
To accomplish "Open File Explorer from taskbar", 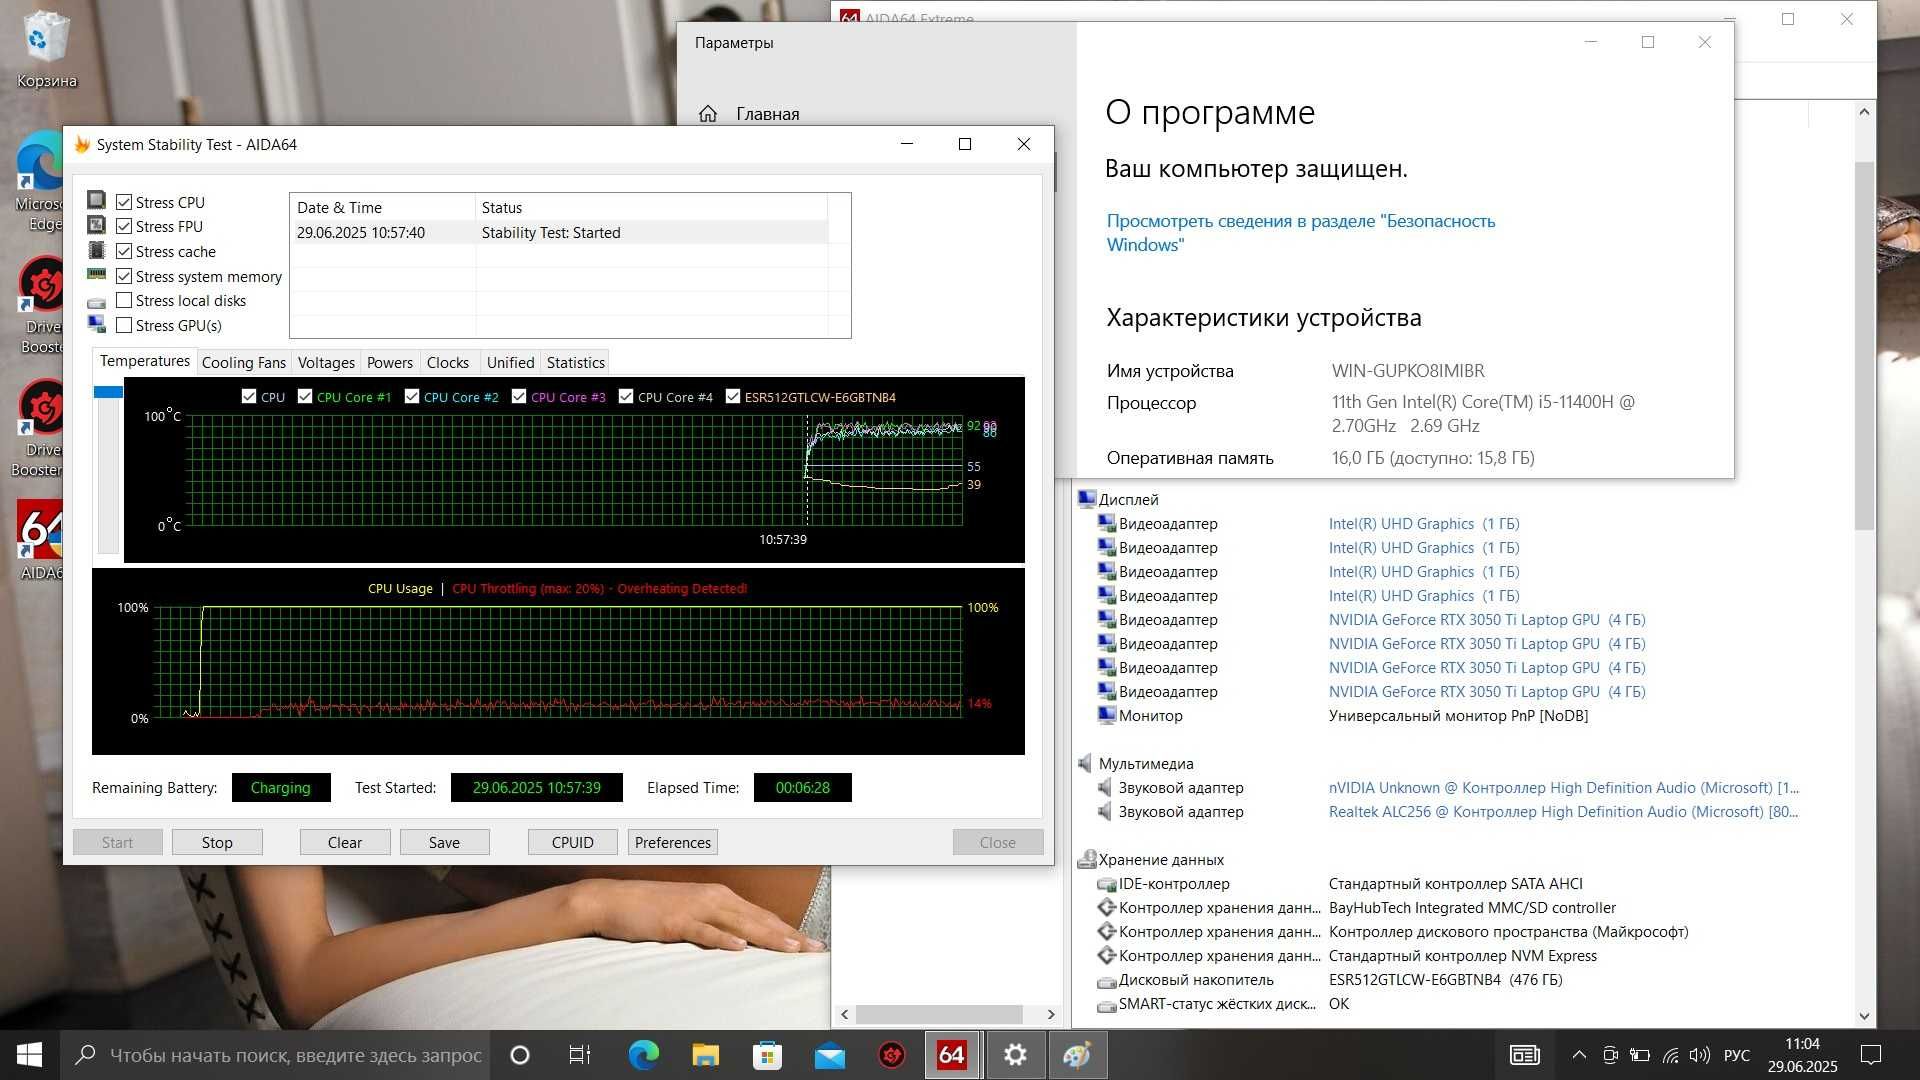I will tap(705, 1055).
